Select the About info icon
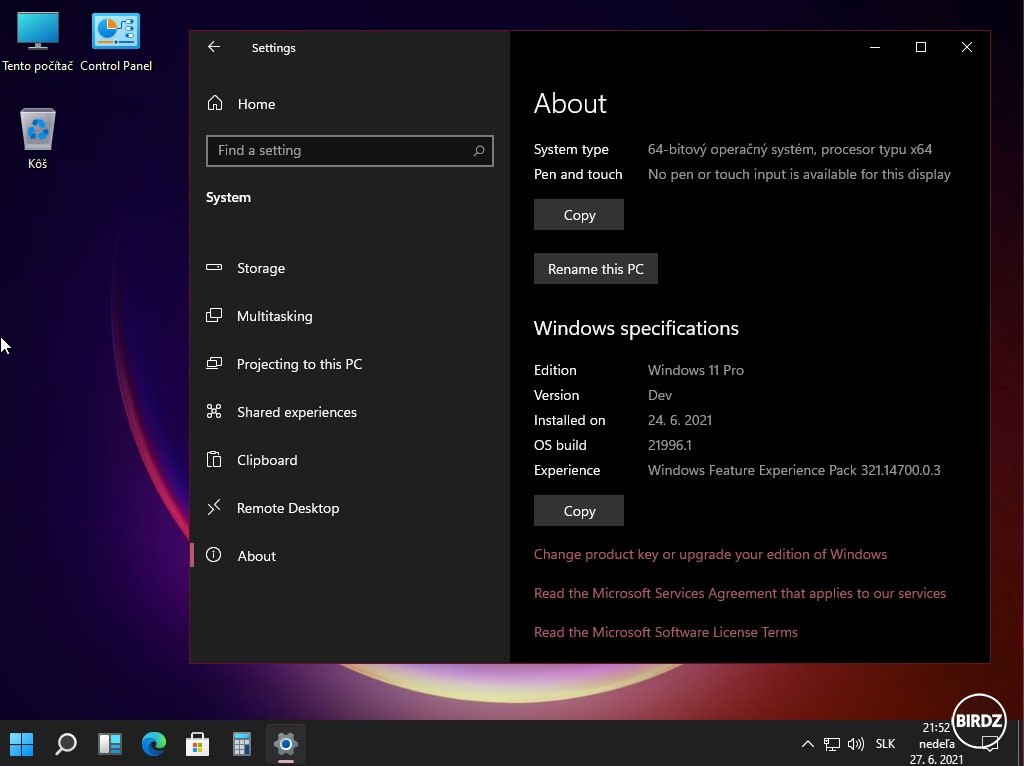The width and height of the screenshot is (1024, 766). [214, 555]
